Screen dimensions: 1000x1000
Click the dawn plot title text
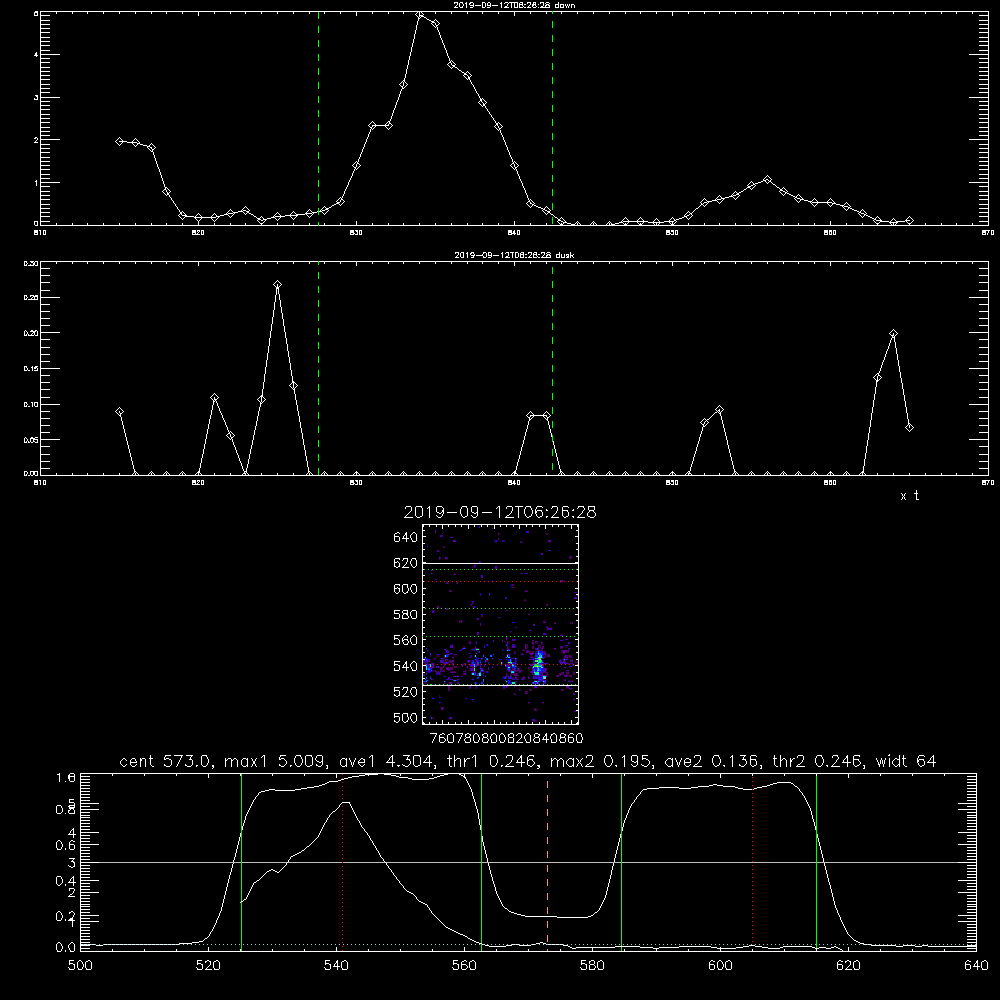point(514,4)
